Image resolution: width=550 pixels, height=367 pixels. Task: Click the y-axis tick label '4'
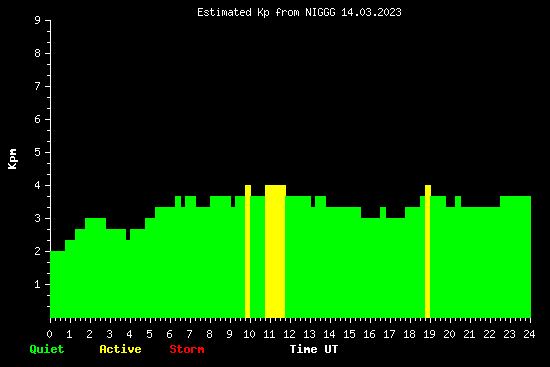tap(38, 185)
